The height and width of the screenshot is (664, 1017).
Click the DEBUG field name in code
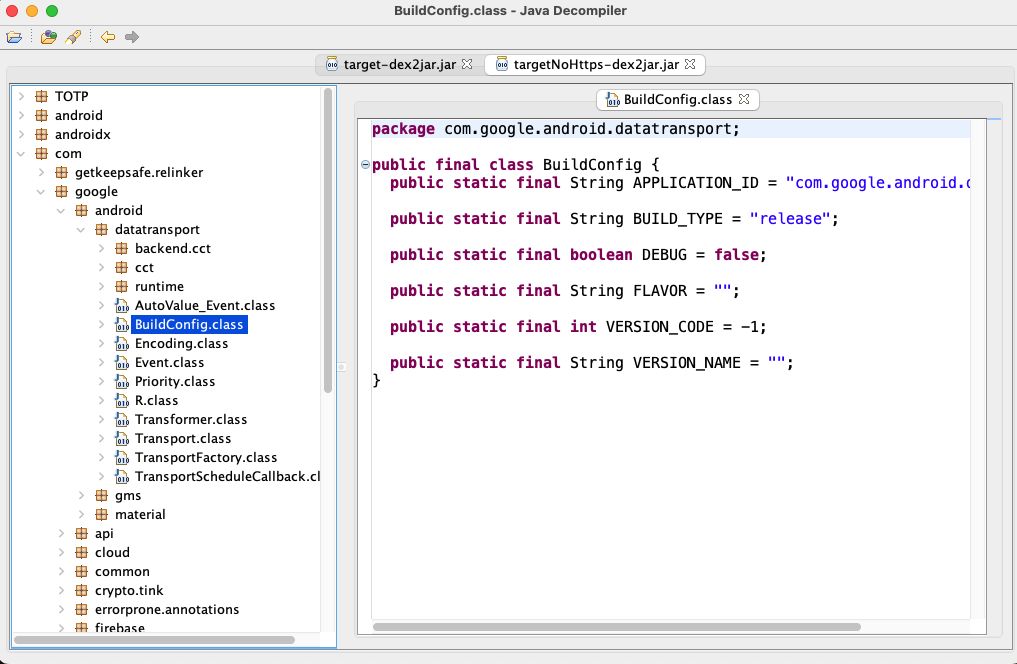pyautogui.click(x=664, y=255)
